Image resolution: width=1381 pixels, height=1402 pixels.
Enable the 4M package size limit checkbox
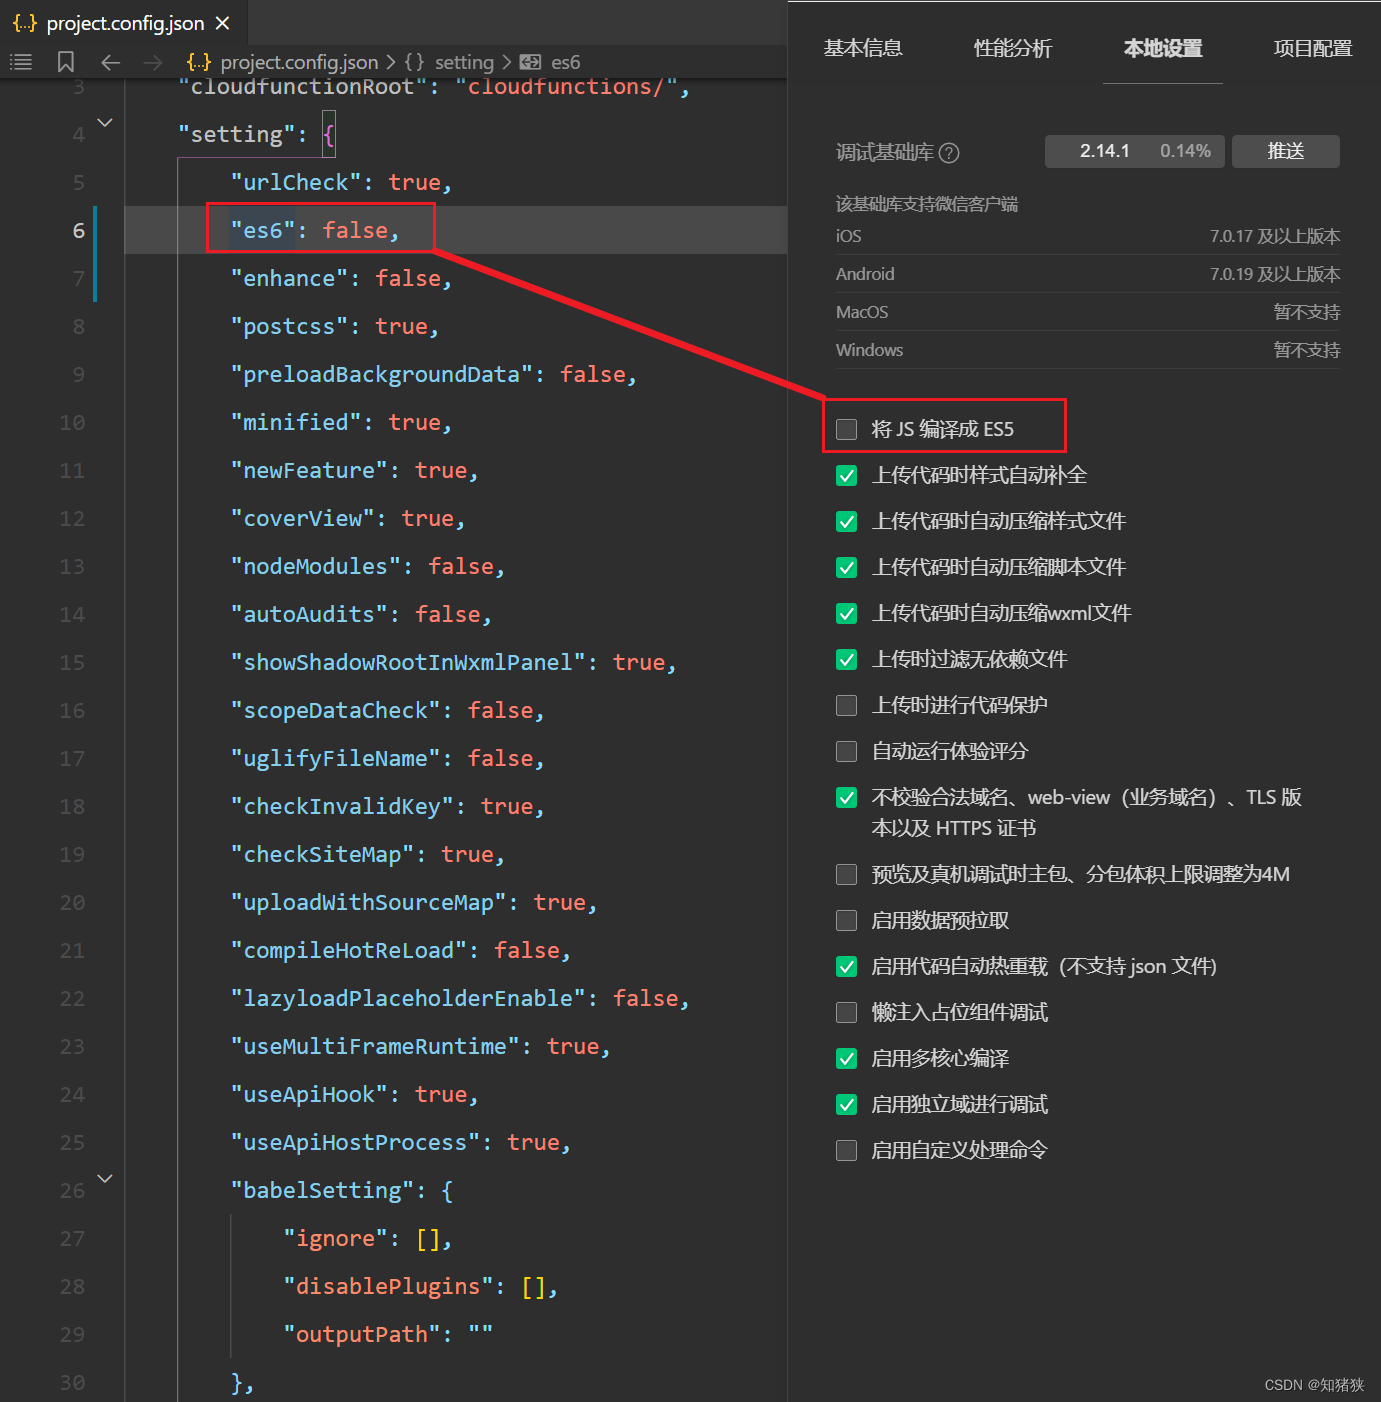click(847, 874)
